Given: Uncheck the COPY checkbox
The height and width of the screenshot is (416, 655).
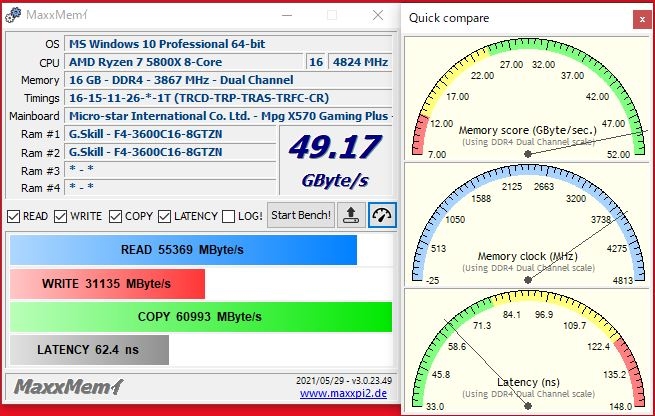Looking at the screenshot, I should [x=115, y=216].
